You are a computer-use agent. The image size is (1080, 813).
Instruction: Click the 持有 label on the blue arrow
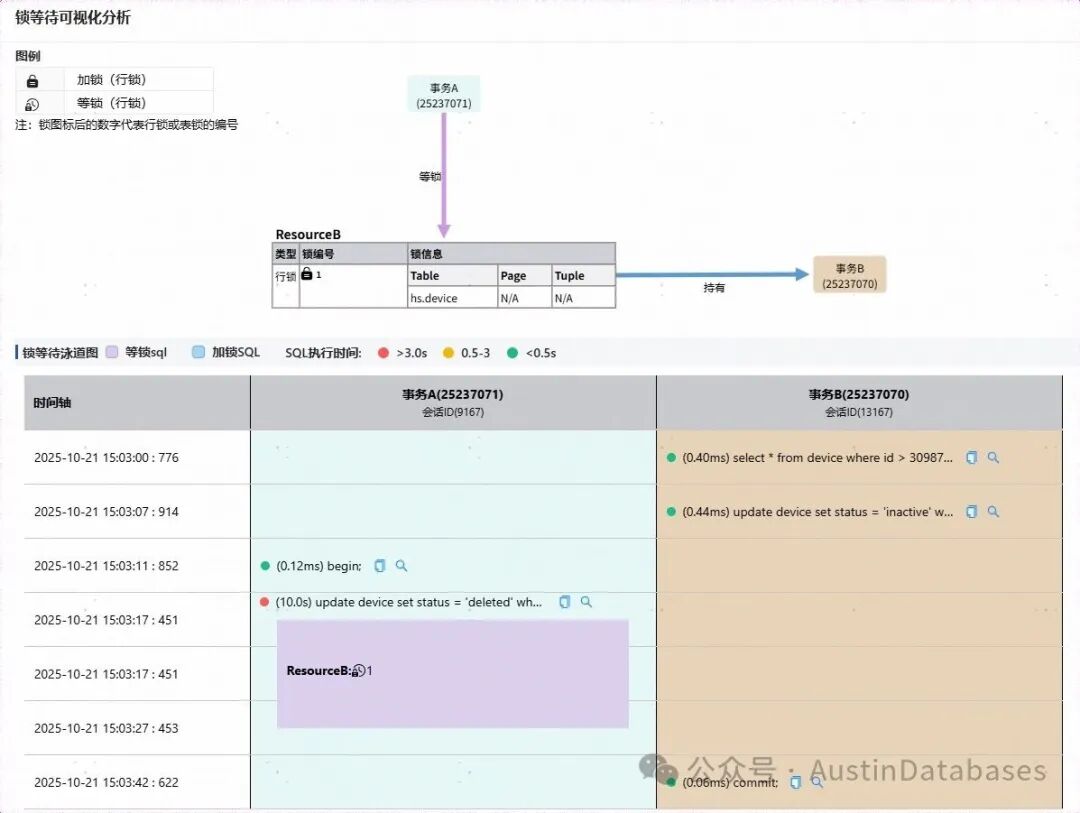714,287
